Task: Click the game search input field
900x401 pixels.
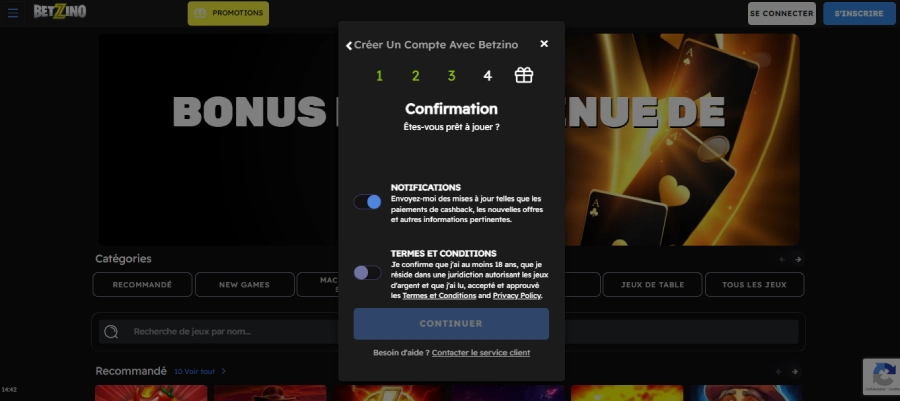Action: (230, 332)
